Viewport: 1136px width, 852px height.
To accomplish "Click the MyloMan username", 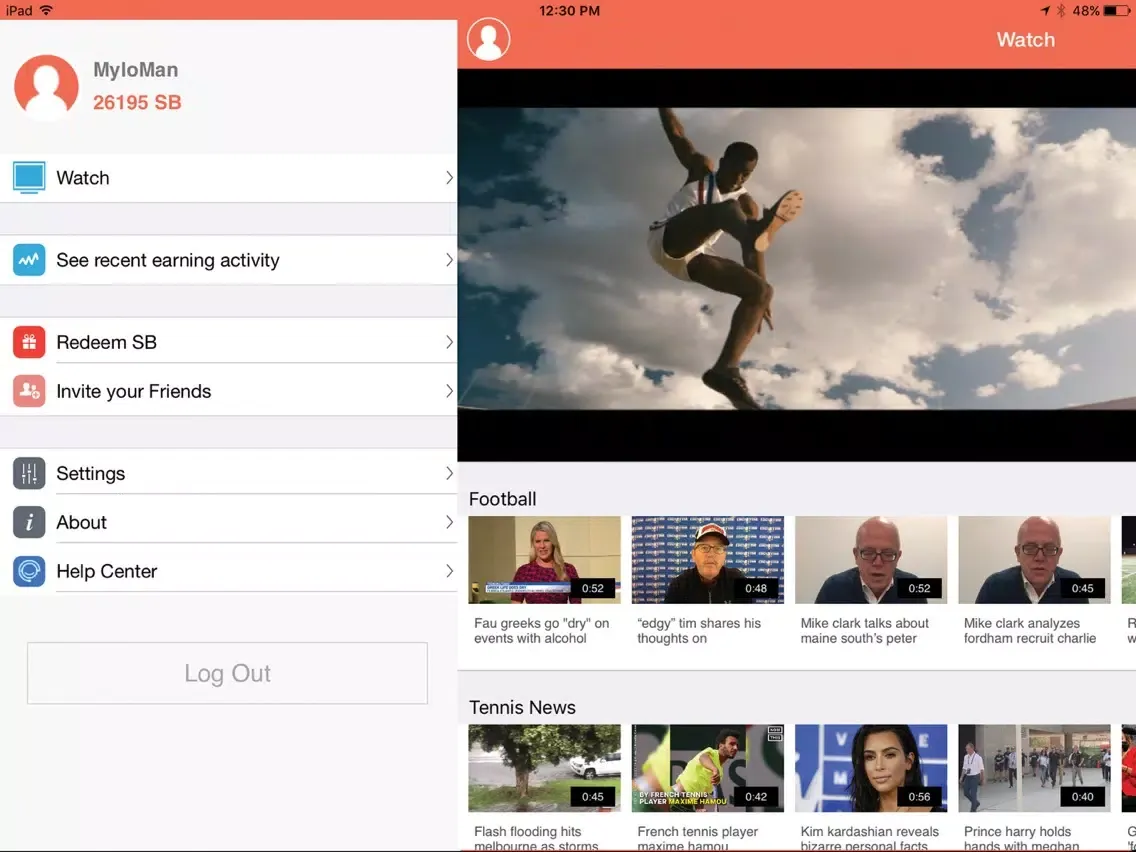I will [x=135, y=70].
